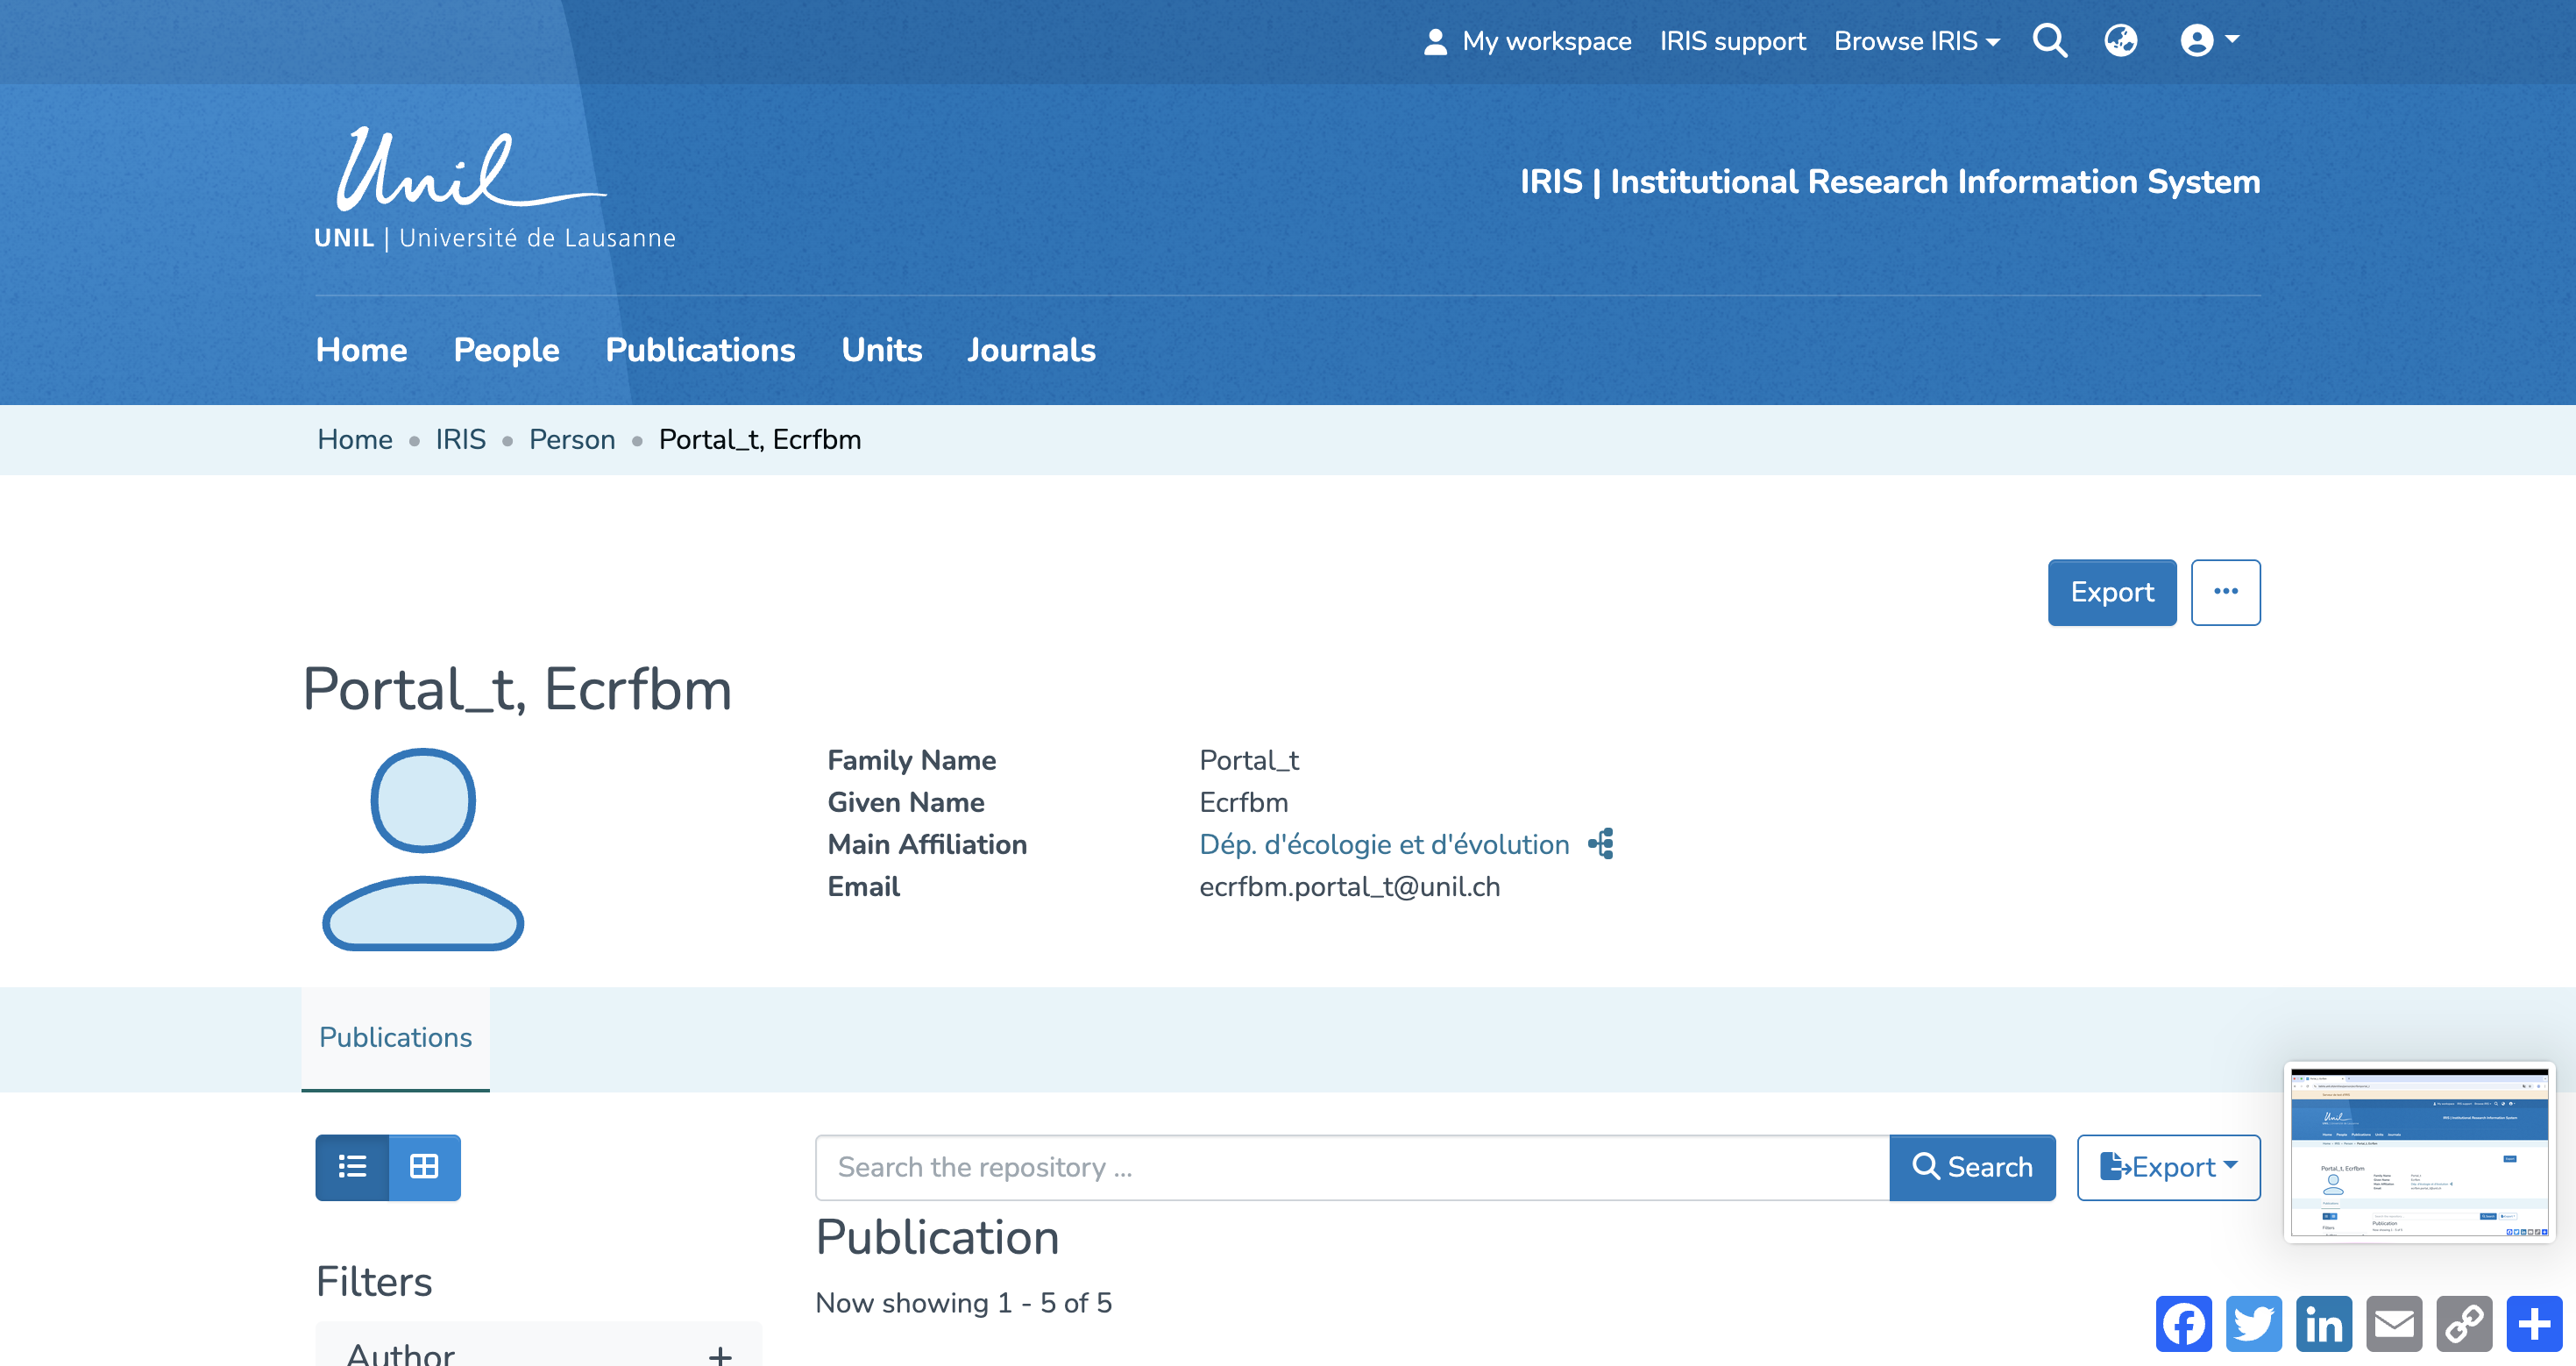Screen dimensions: 2576x1366
Task: Go to People in main navigation
Action: [x=506, y=350]
